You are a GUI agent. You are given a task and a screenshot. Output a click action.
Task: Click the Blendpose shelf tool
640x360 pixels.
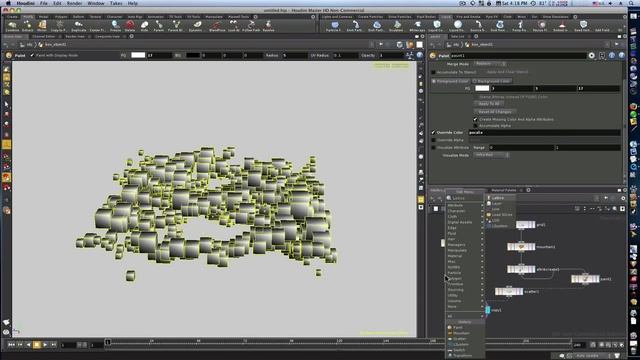217,26
